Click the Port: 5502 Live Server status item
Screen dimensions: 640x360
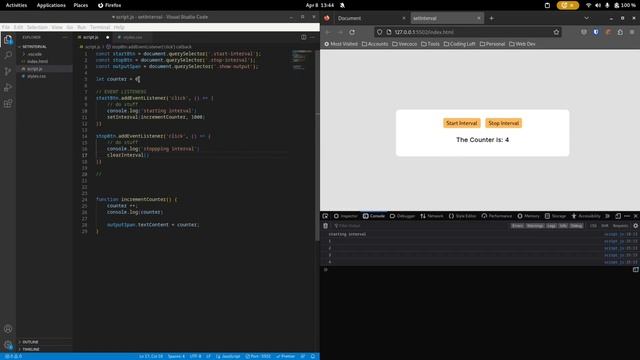coord(258,356)
